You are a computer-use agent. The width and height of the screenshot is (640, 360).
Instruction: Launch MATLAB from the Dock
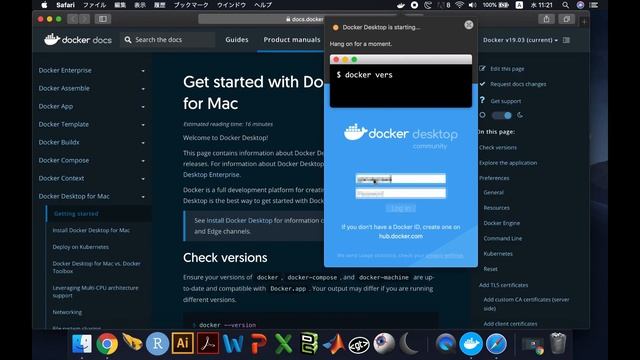coord(334,344)
